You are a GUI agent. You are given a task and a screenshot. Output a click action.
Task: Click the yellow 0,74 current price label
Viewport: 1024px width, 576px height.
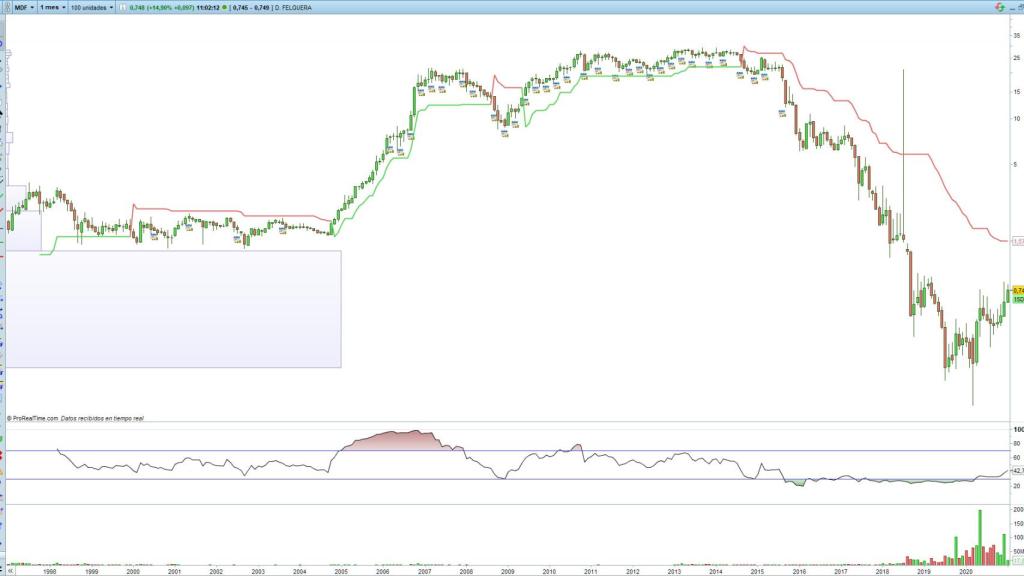click(x=1017, y=290)
